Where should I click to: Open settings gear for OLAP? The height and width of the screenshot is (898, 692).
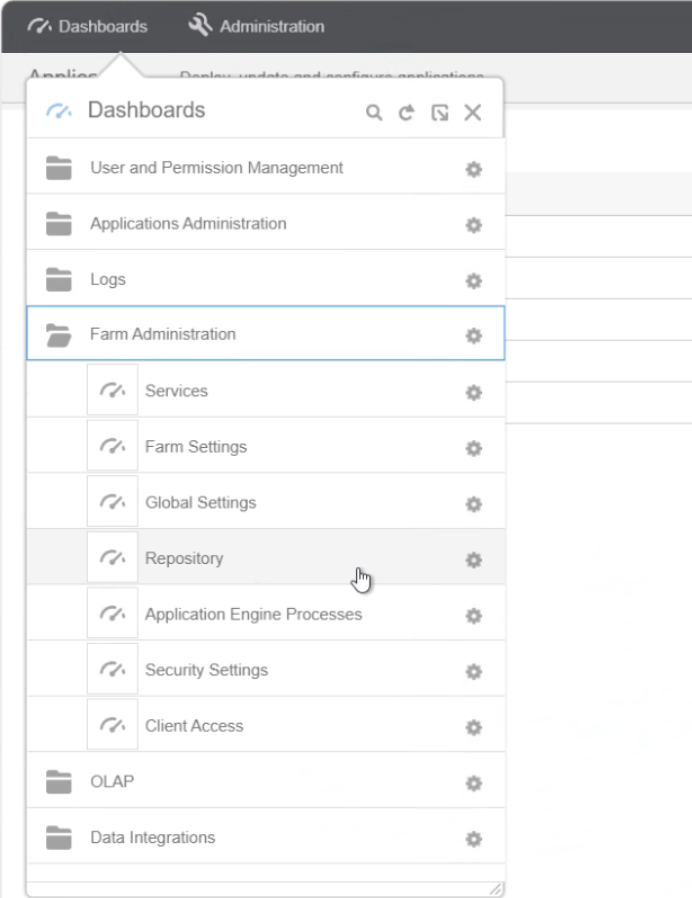[473, 783]
